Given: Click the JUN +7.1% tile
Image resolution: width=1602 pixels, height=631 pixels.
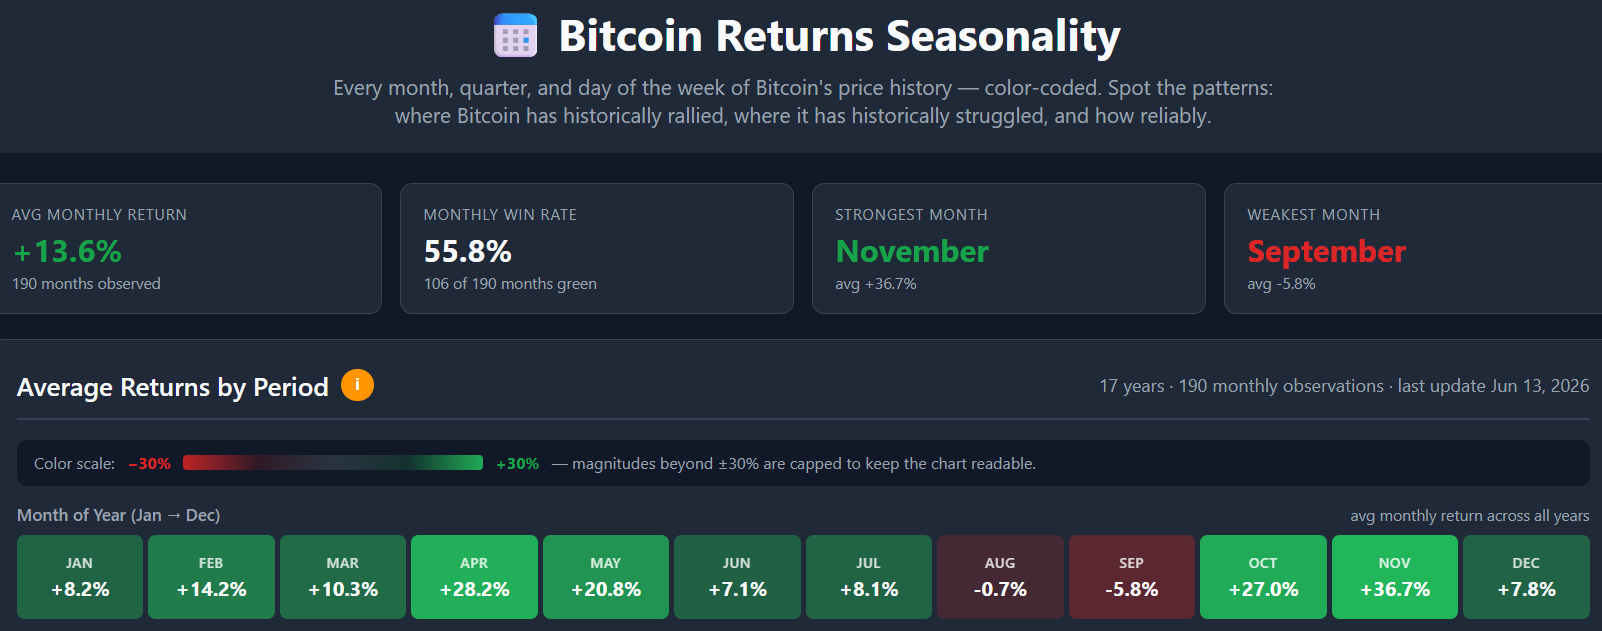Looking at the screenshot, I should pos(737,577).
